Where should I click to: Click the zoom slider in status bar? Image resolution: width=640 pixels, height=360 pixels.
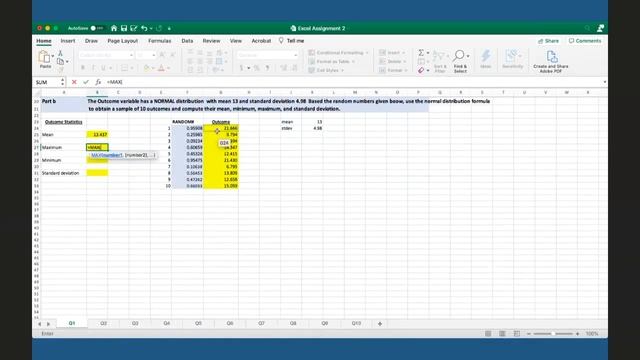553,333
